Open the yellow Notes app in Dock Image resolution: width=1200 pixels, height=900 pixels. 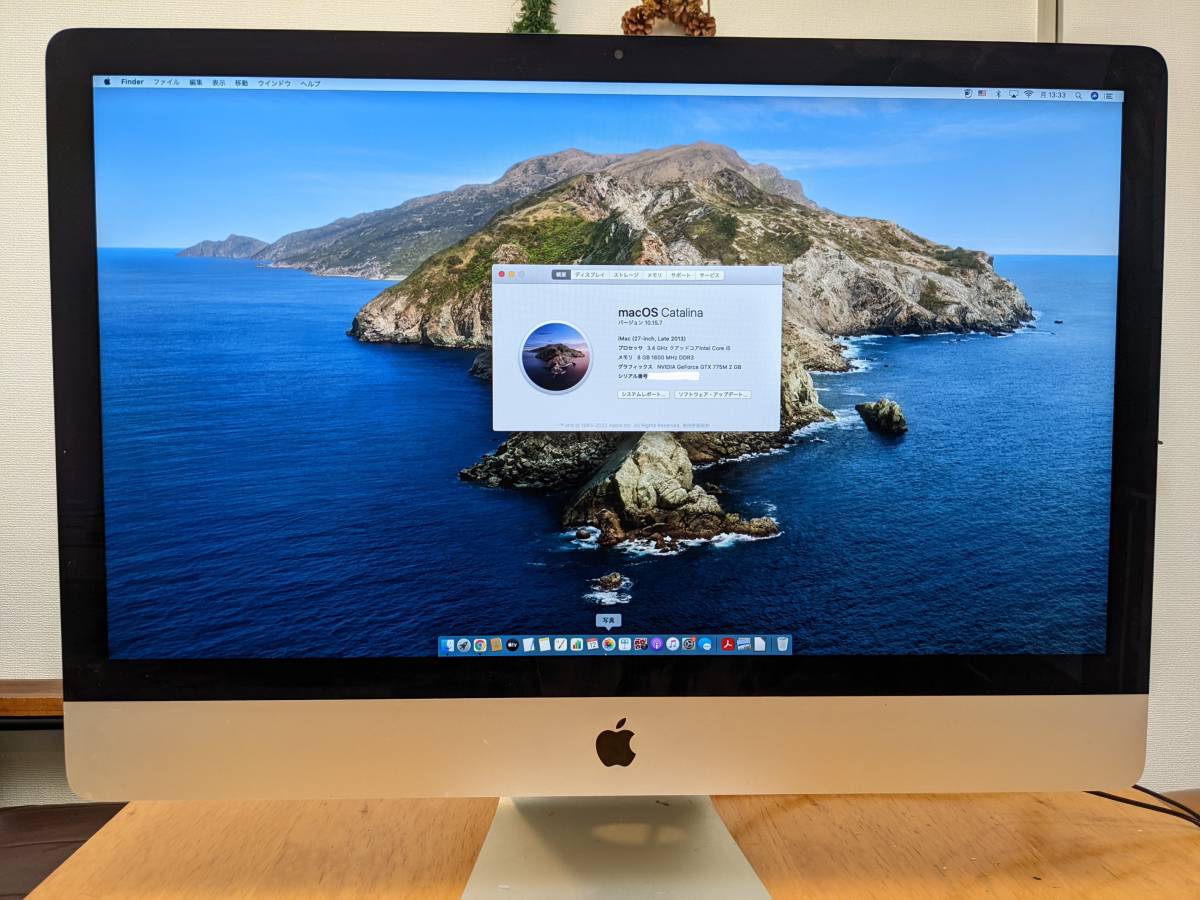pos(545,645)
